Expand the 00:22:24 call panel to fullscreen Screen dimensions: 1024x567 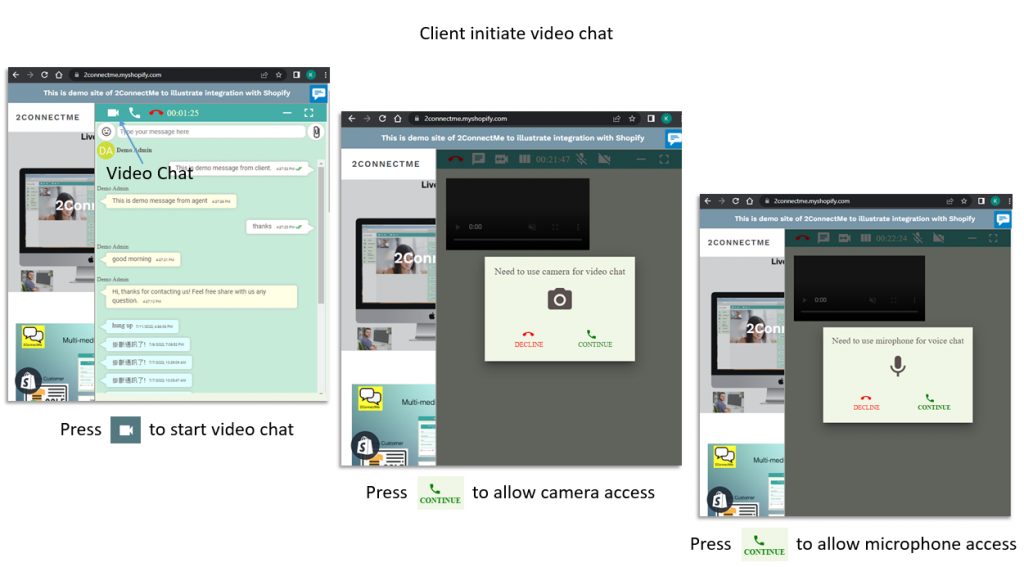click(x=993, y=238)
